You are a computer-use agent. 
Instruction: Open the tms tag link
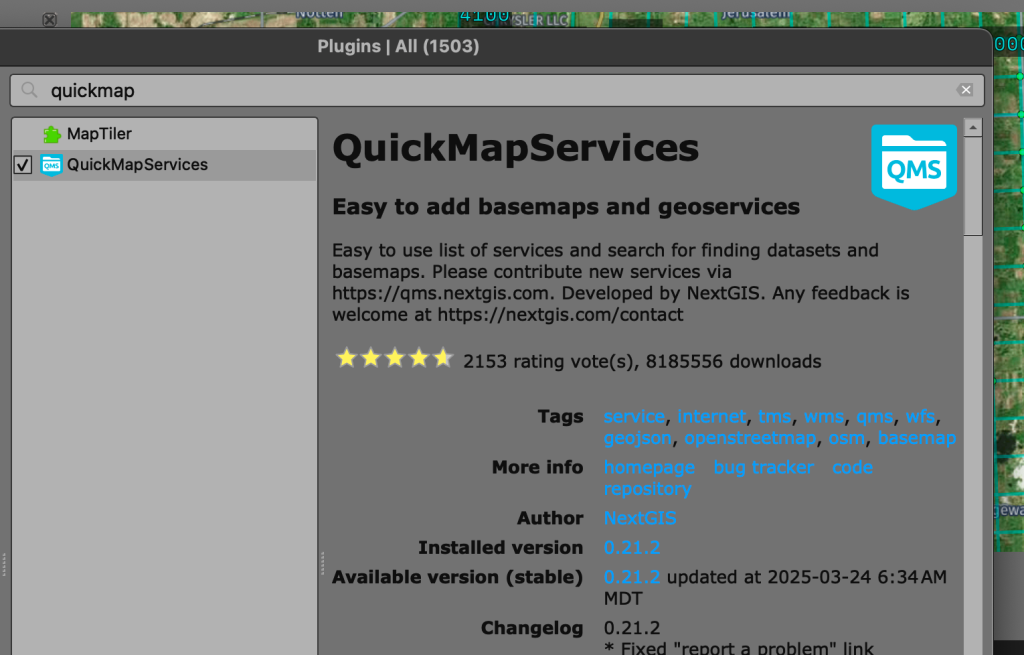(774, 417)
